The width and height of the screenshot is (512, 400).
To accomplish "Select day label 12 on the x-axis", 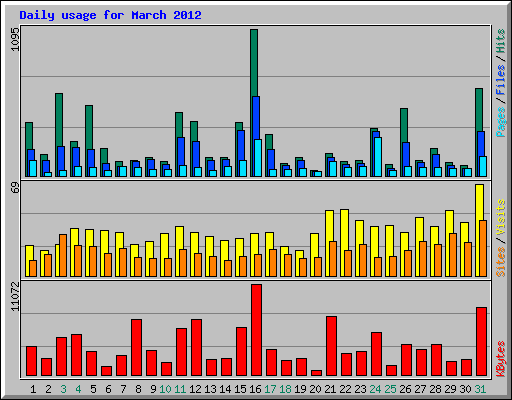I will pos(195,389).
